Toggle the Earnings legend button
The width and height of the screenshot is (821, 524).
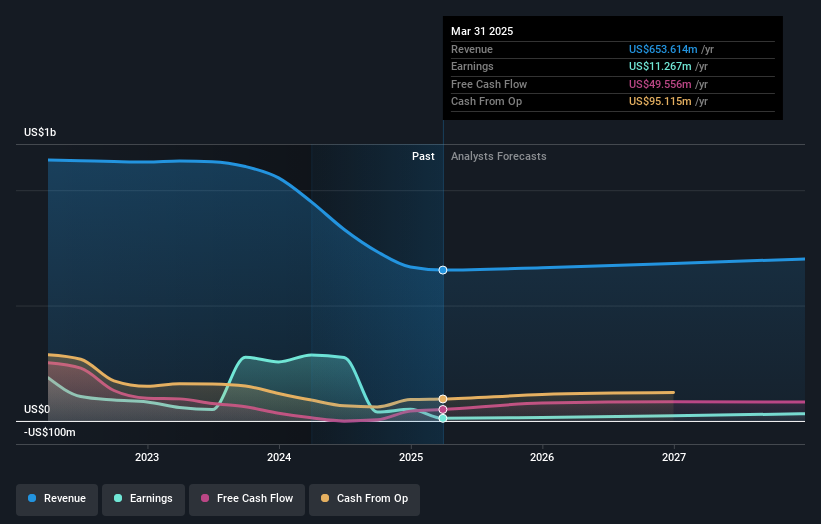pyautogui.click(x=143, y=498)
